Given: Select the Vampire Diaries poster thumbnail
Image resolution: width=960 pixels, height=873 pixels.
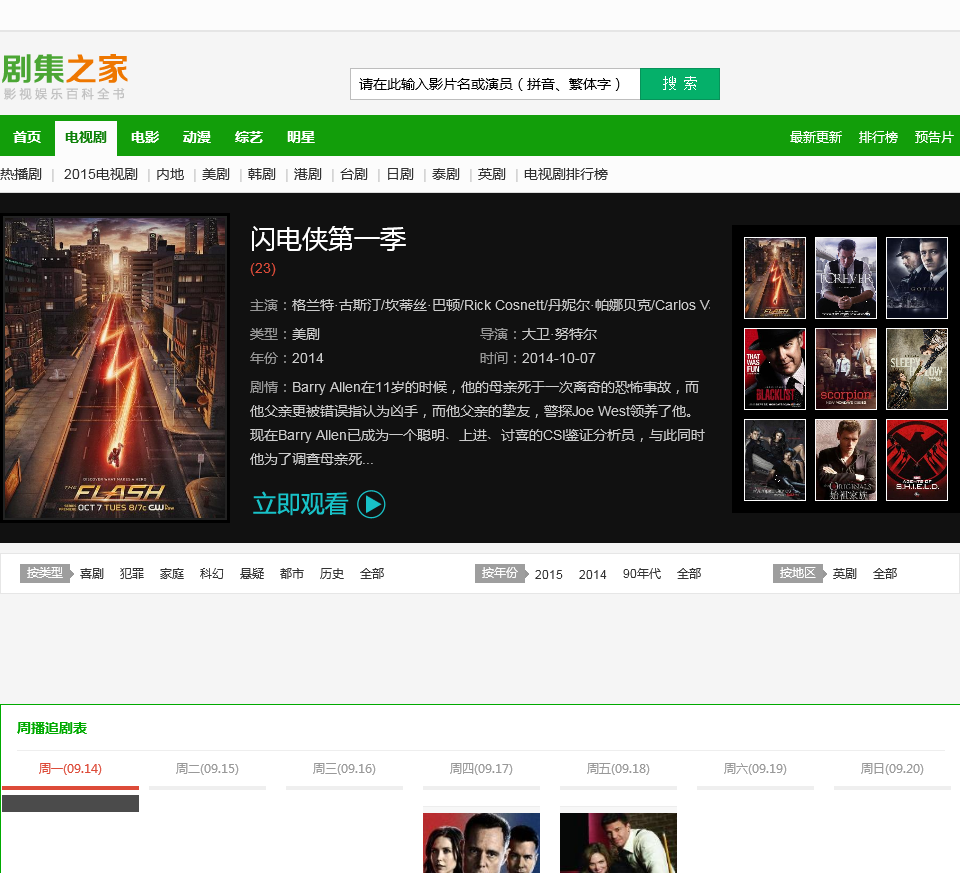Looking at the screenshot, I should click(x=774, y=460).
